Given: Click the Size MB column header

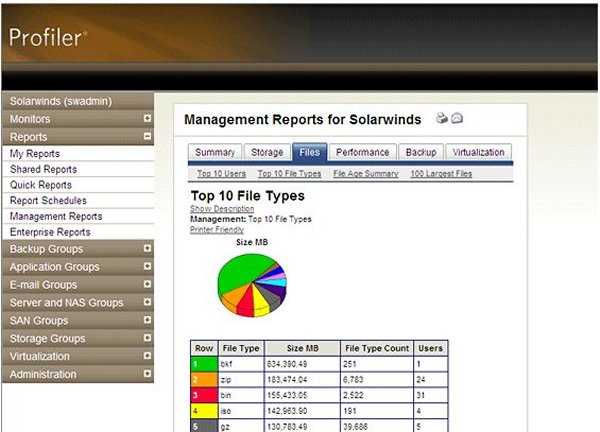Looking at the screenshot, I should click(x=302, y=348).
